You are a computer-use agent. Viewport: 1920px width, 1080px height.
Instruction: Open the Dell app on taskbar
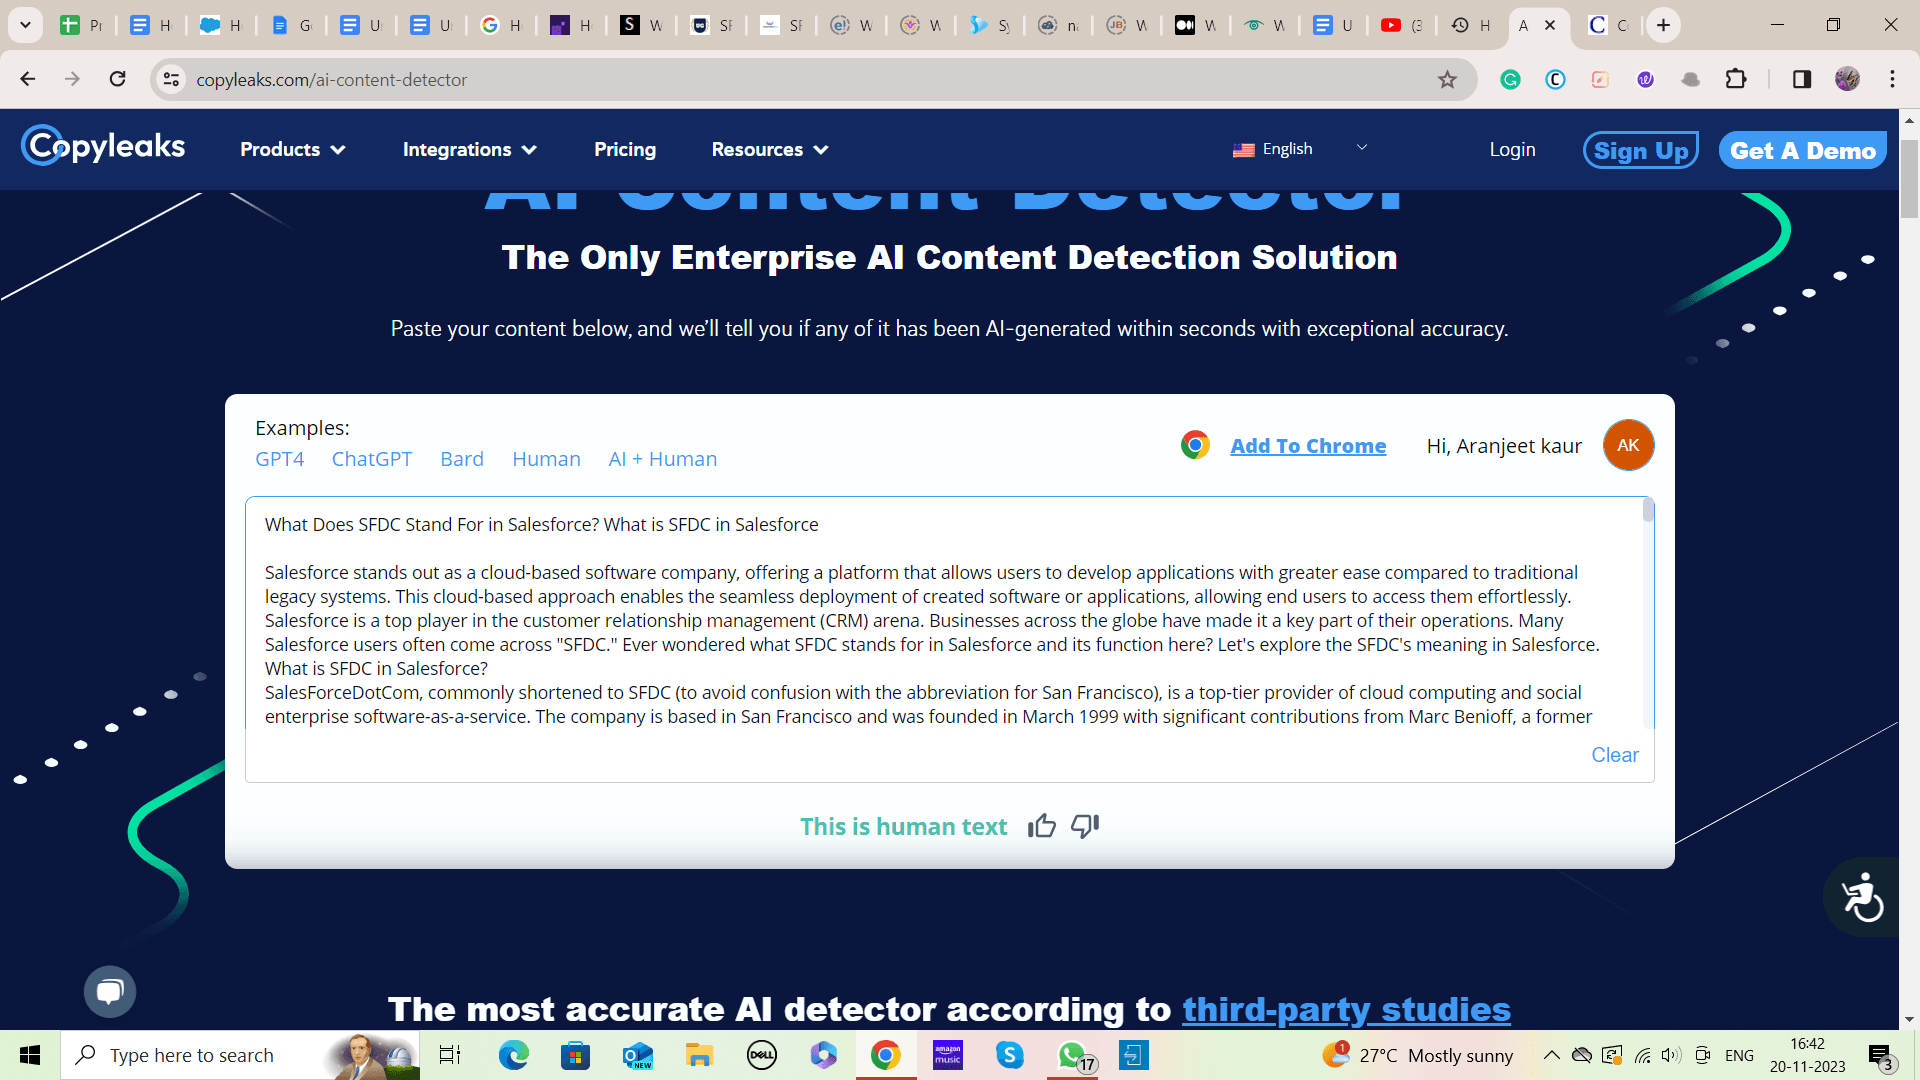(761, 1055)
